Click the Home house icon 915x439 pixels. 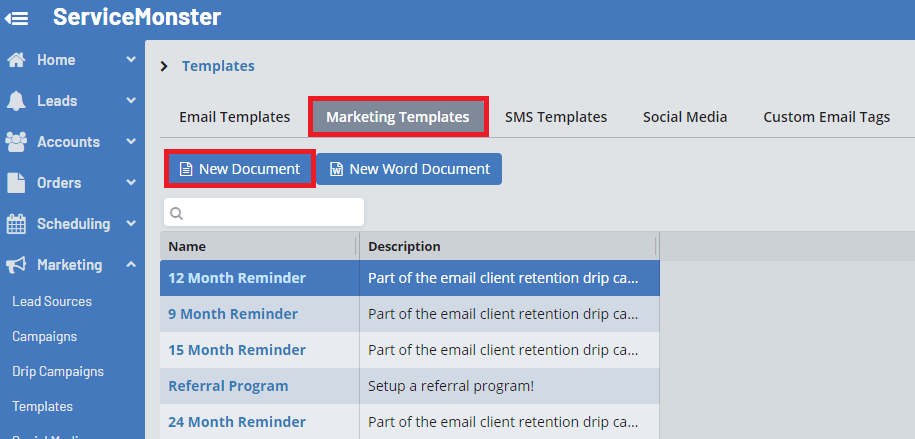[x=16, y=60]
